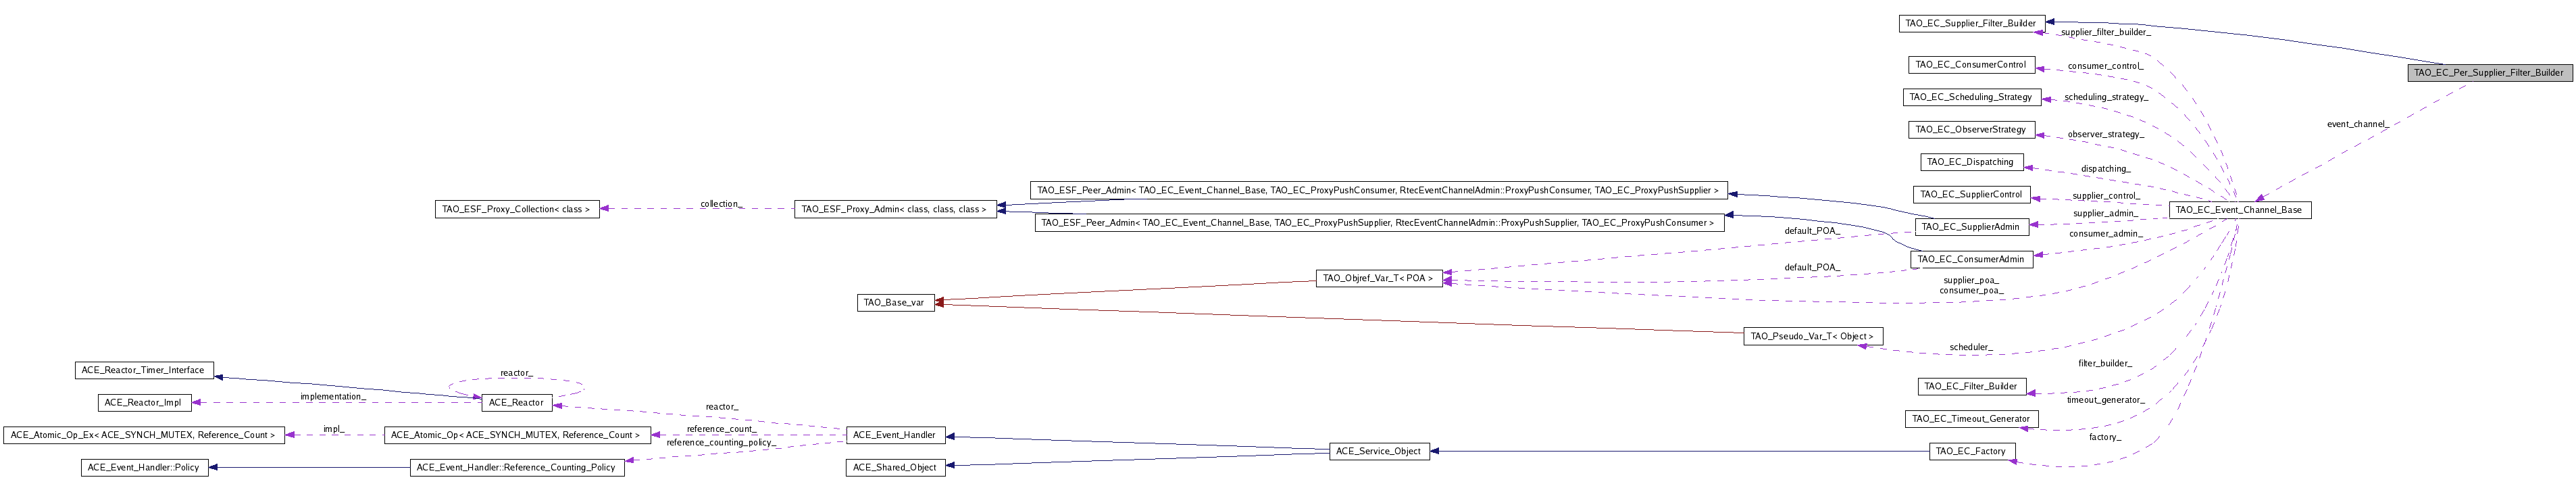
Task: Click ACE_Event_Handler::Reference_Counting_Policy node
Action: (x=517, y=467)
